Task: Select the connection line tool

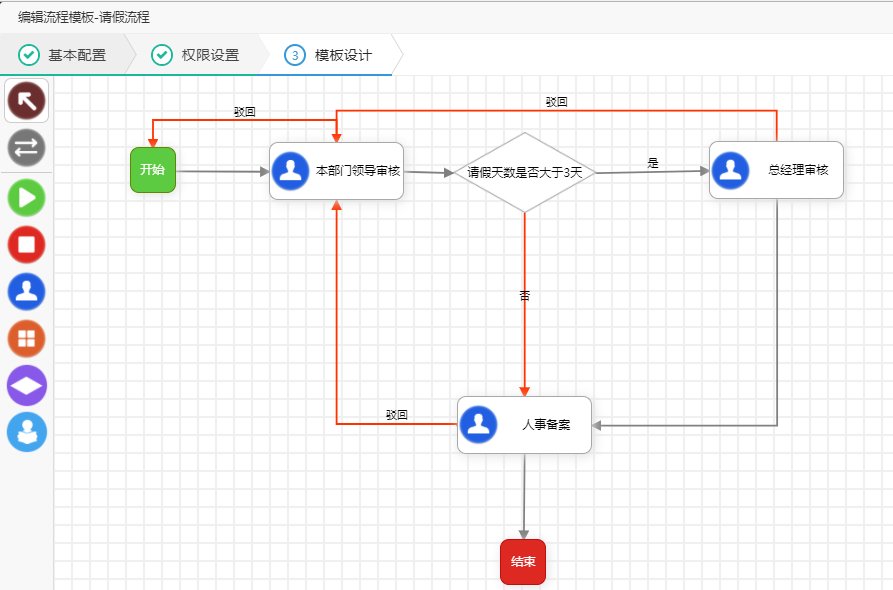Action: click(x=26, y=147)
